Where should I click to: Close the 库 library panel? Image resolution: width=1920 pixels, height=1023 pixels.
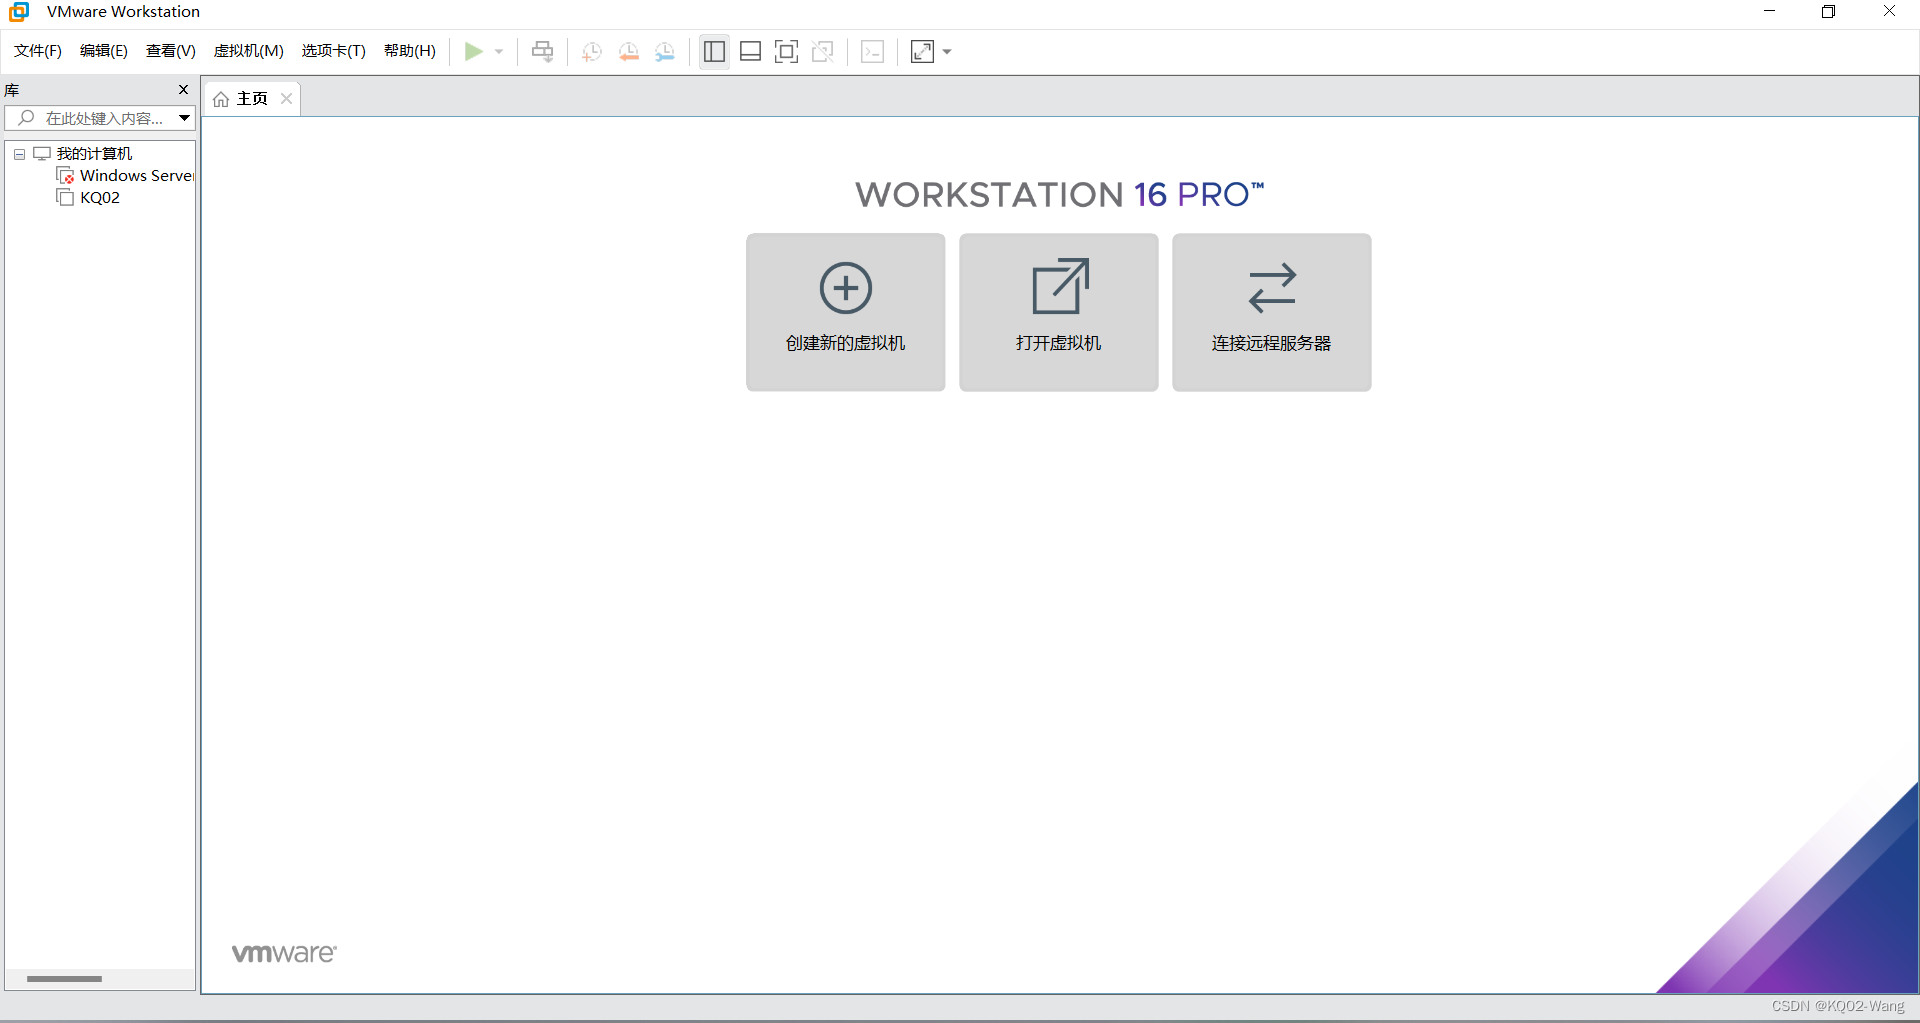pyautogui.click(x=183, y=90)
